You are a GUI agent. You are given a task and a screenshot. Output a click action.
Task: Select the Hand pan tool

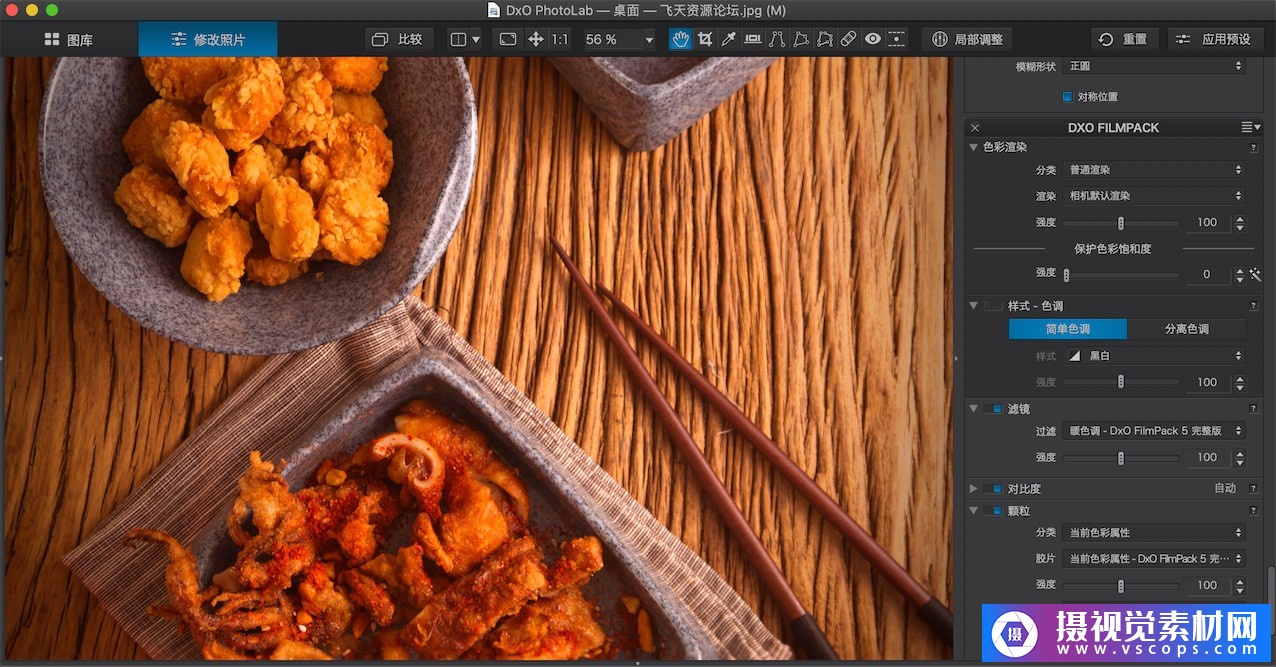(x=680, y=39)
